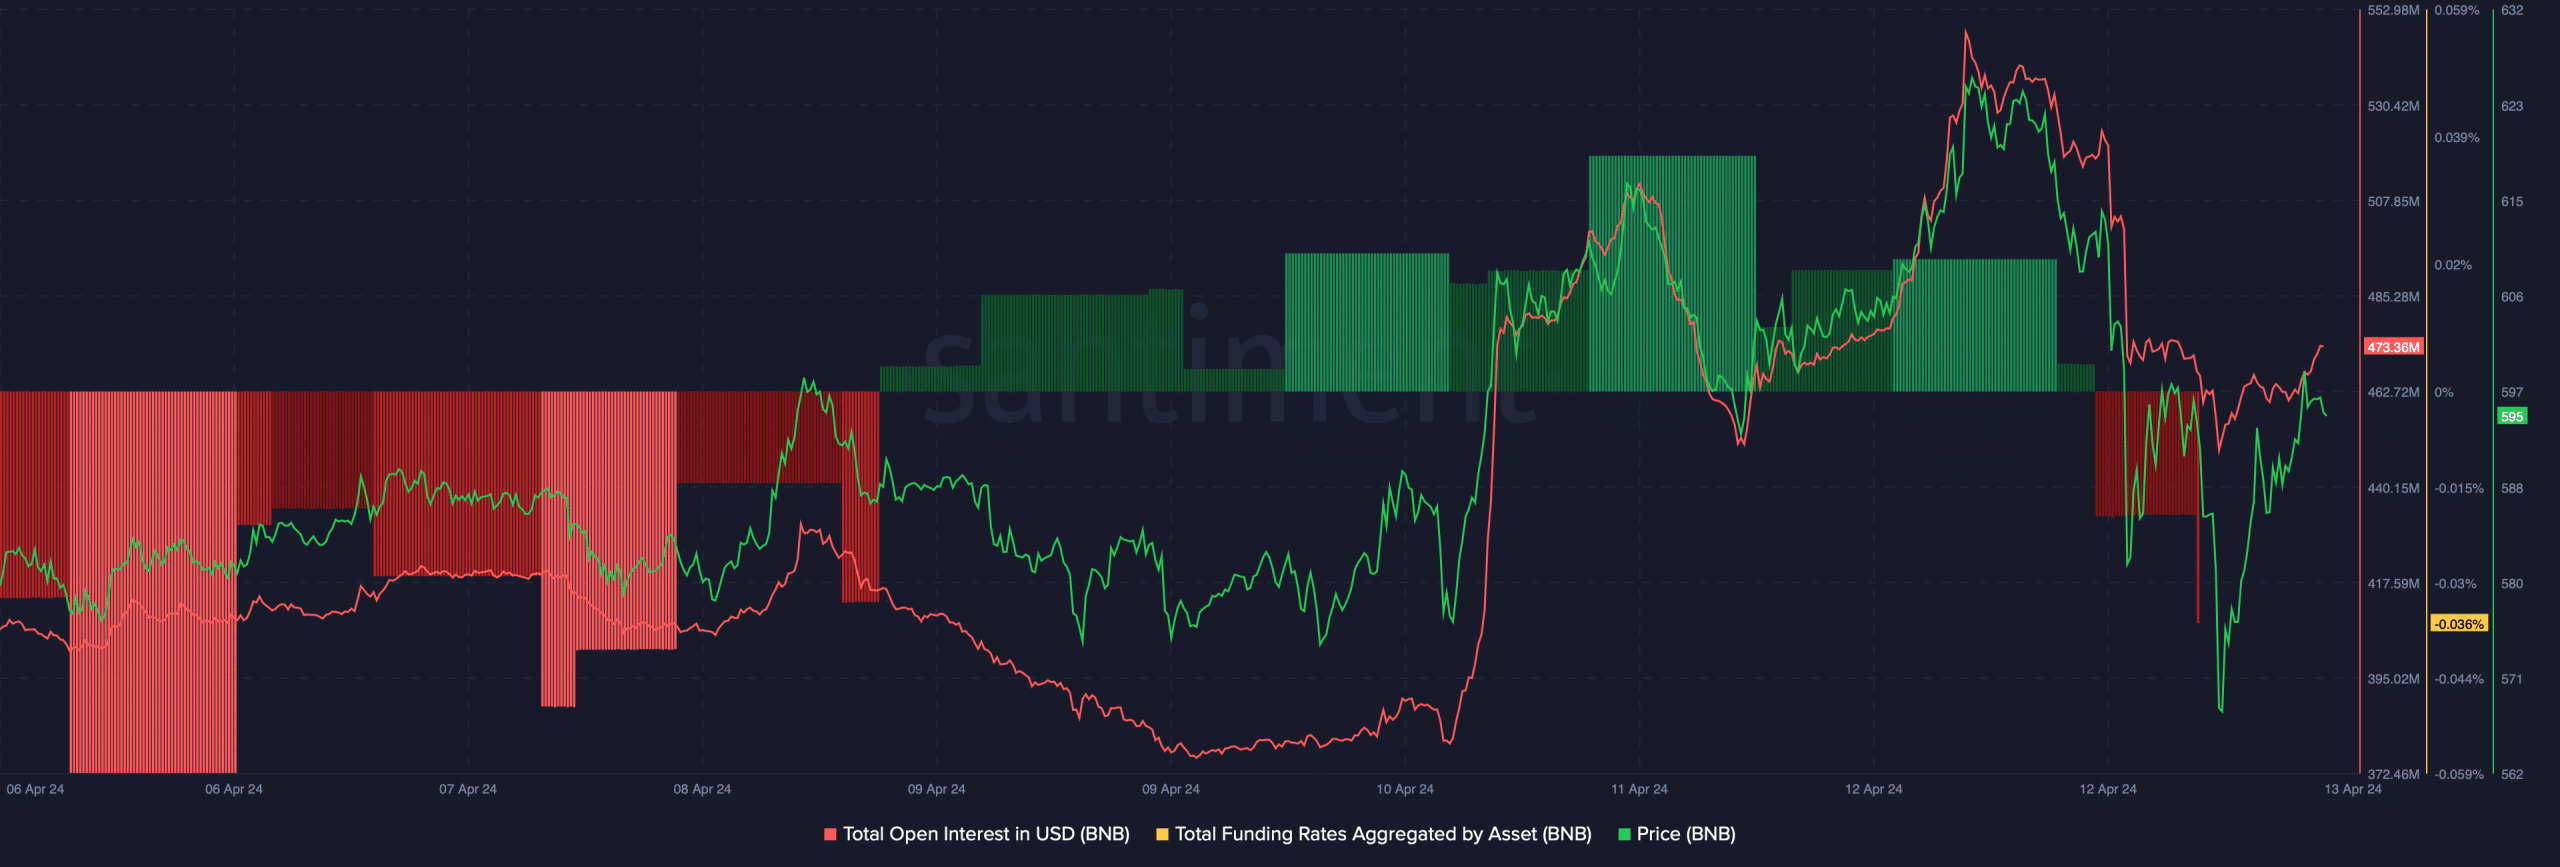Click the 417.59M axis label
Screen dimensions: 2560x867
pyautogui.click(x=2393, y=584)
